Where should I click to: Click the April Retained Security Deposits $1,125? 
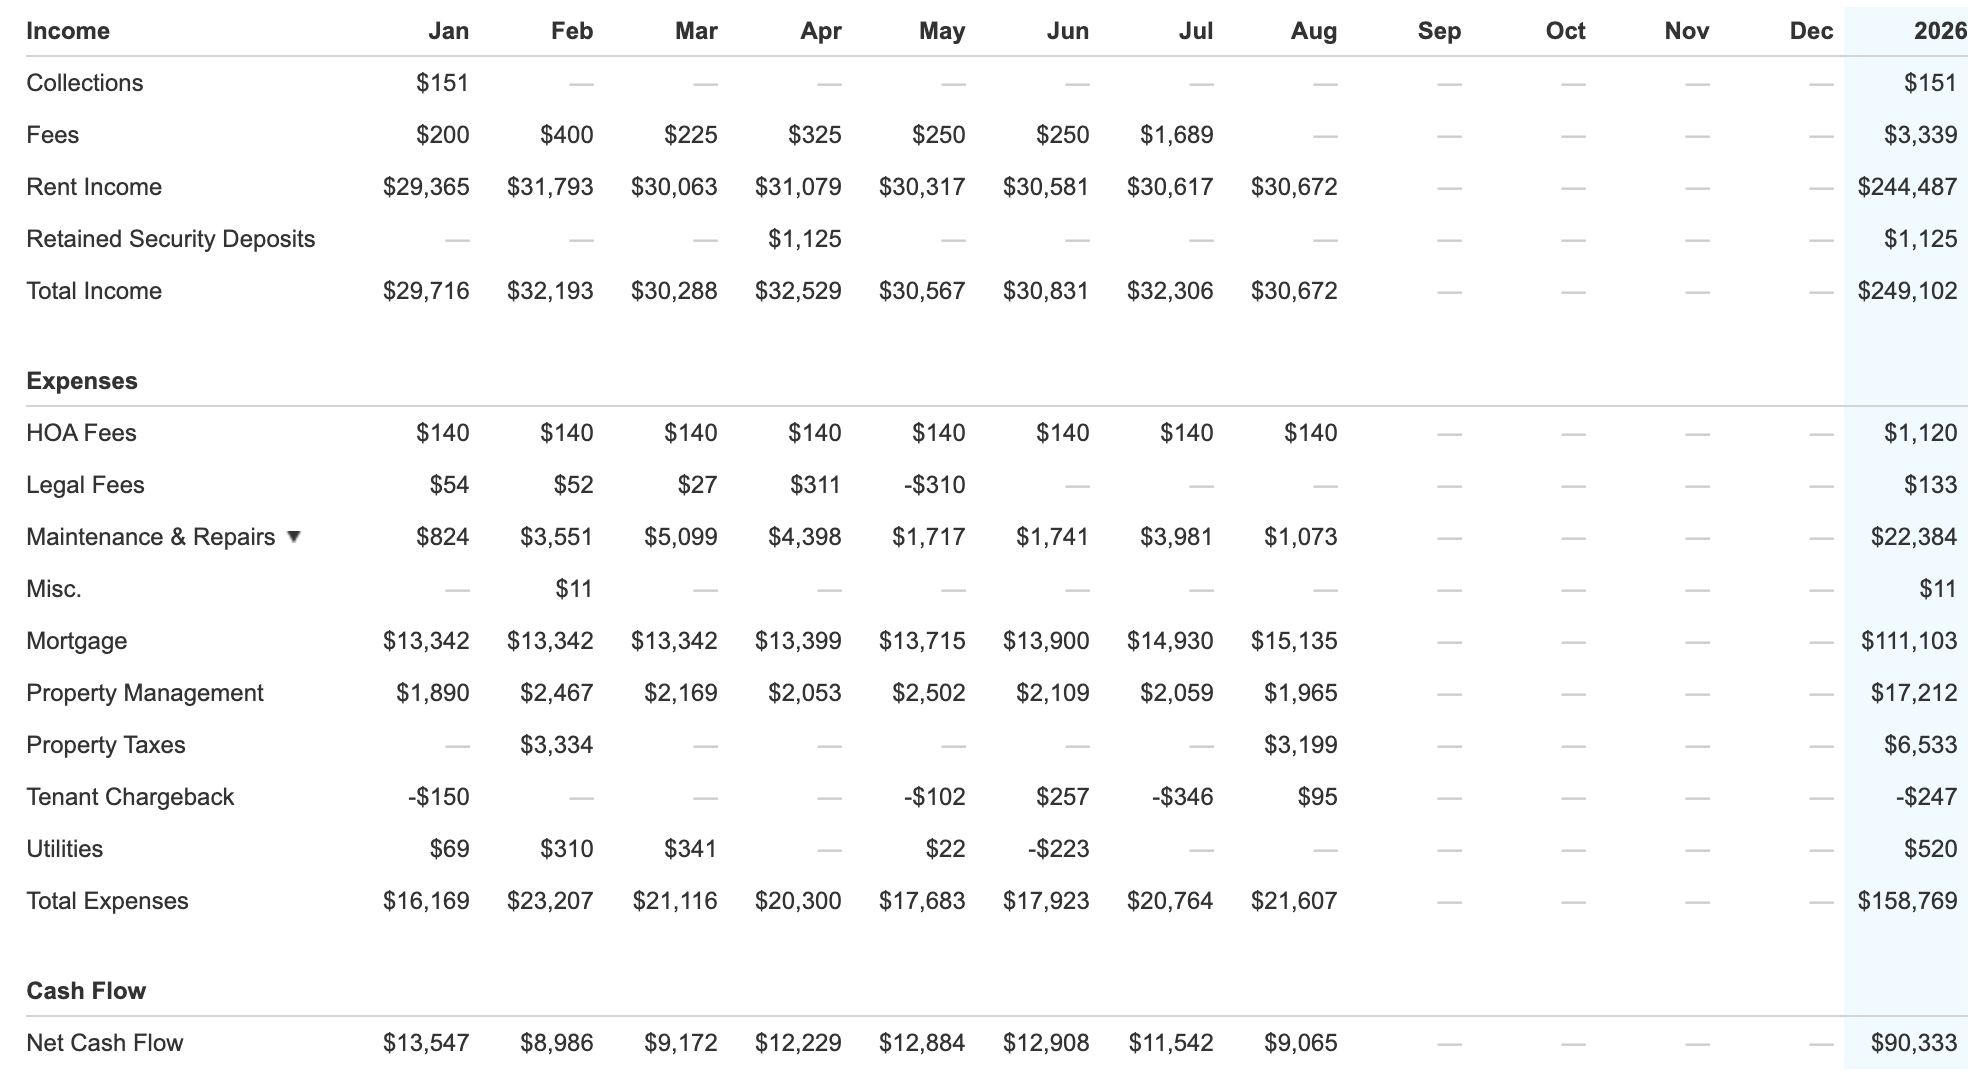point(804,239)
